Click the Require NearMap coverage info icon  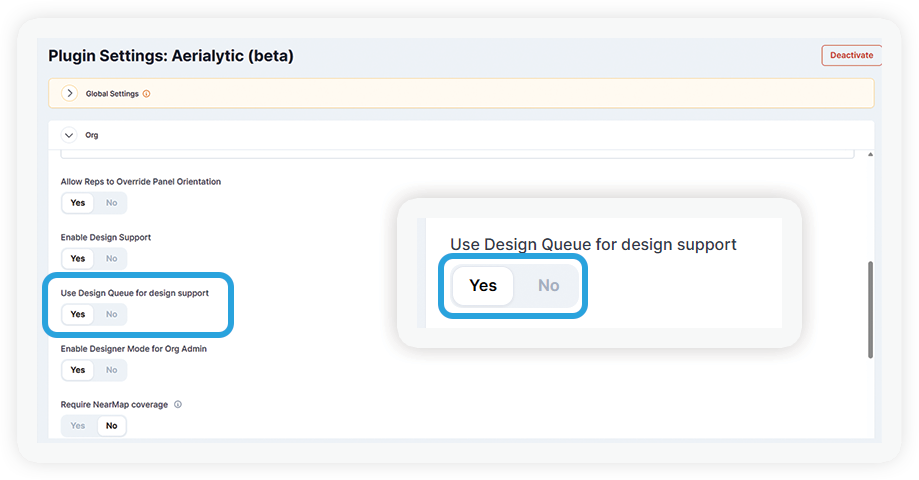click(x=178, y=404)
